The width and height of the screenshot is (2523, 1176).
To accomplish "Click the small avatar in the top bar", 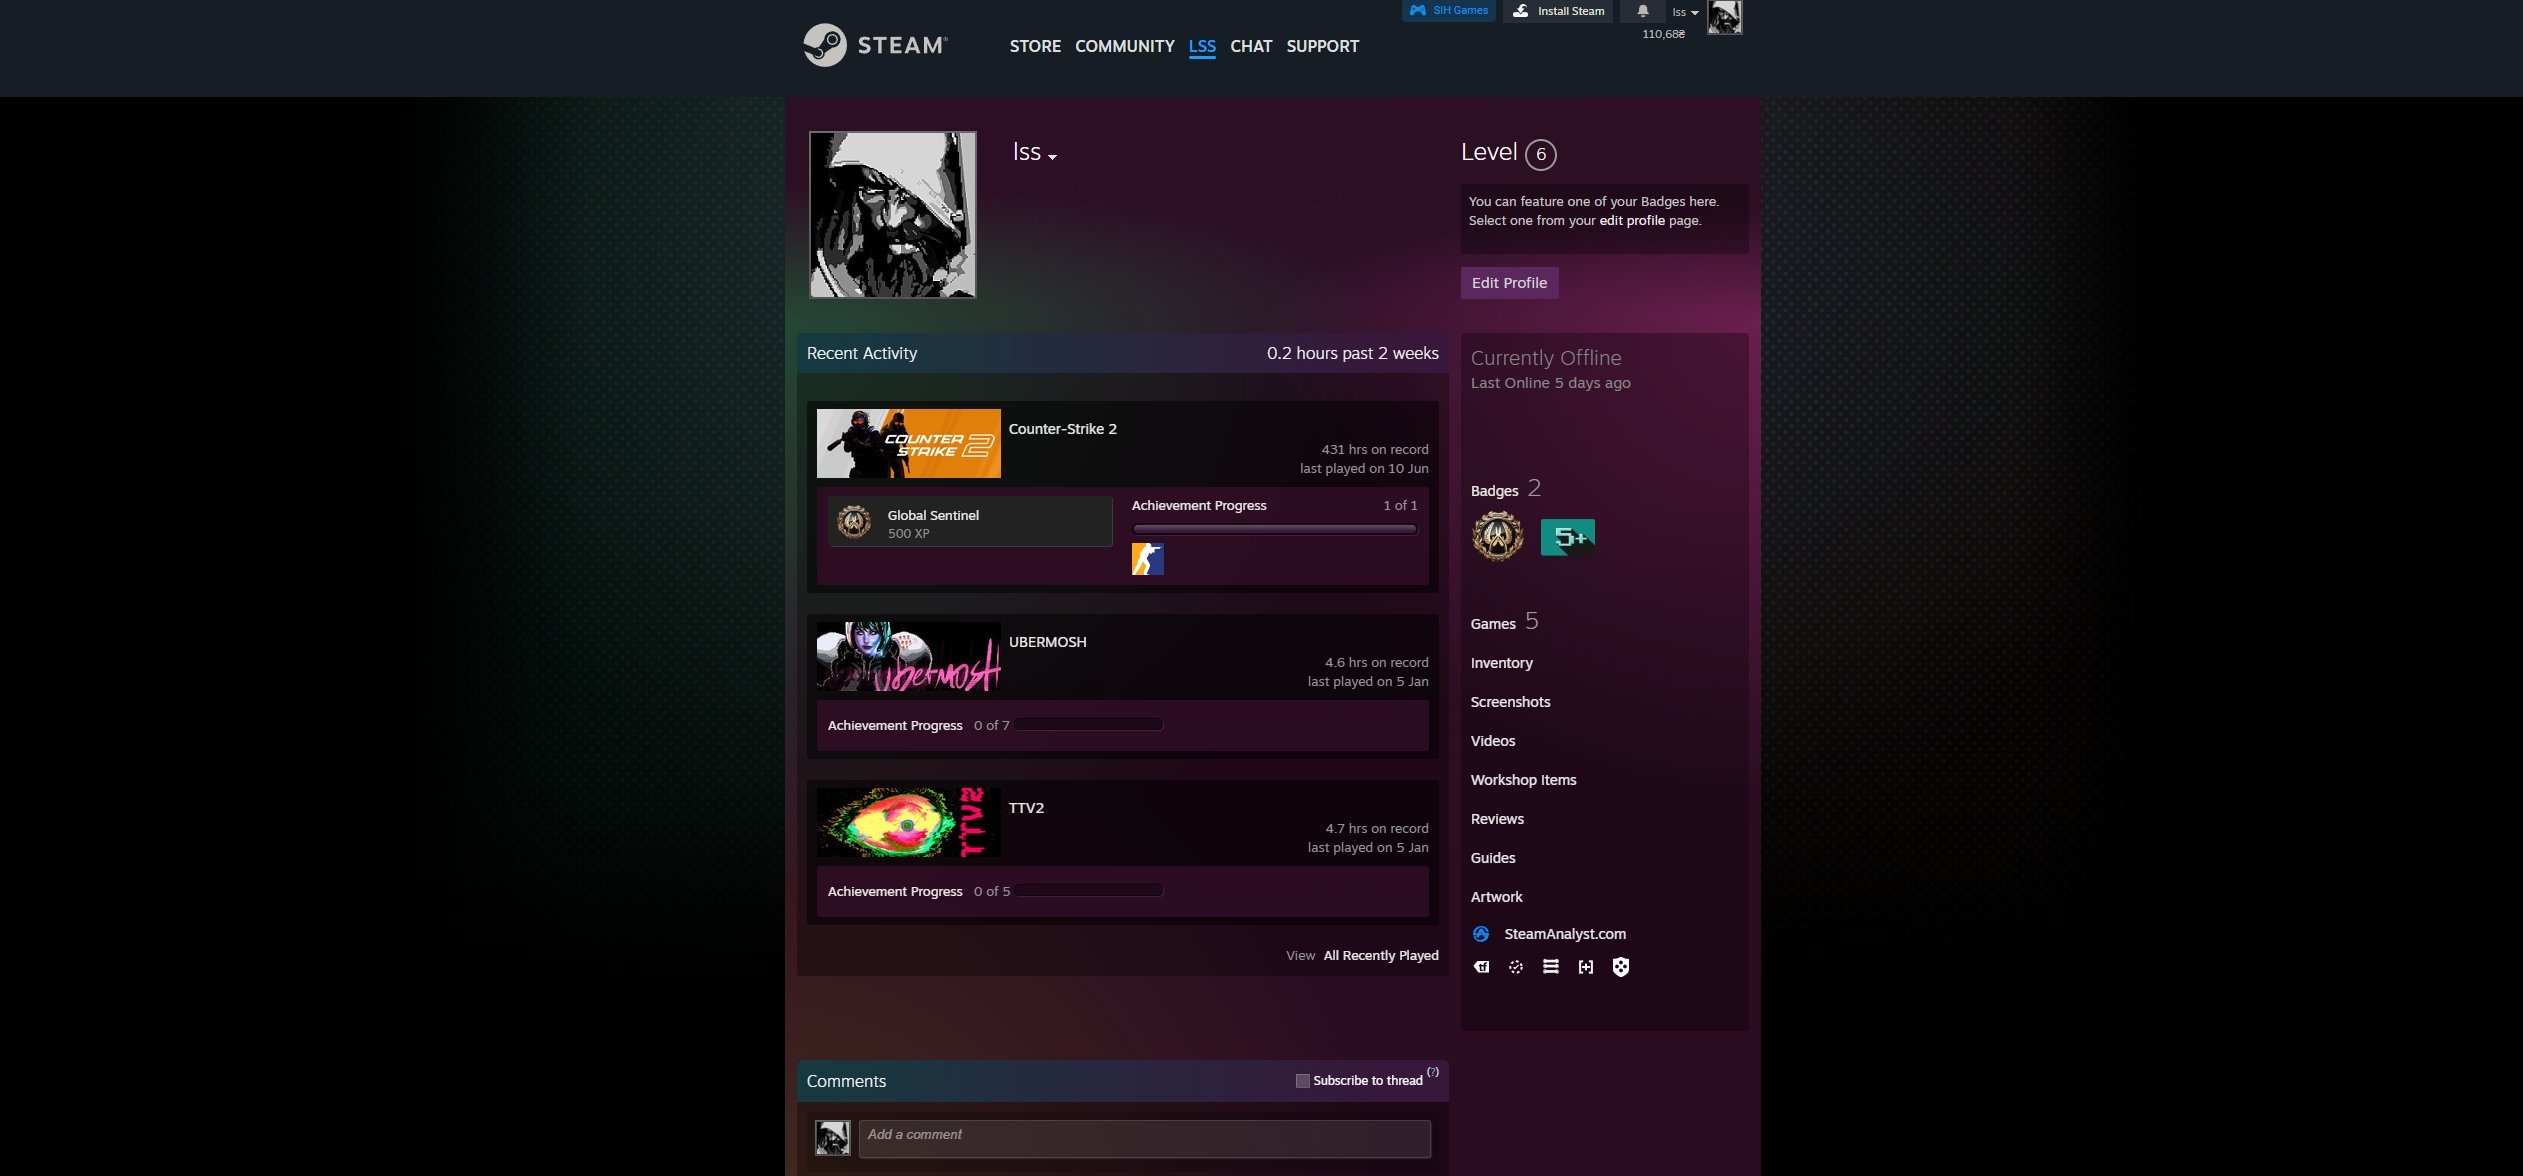I will 1724,17.
